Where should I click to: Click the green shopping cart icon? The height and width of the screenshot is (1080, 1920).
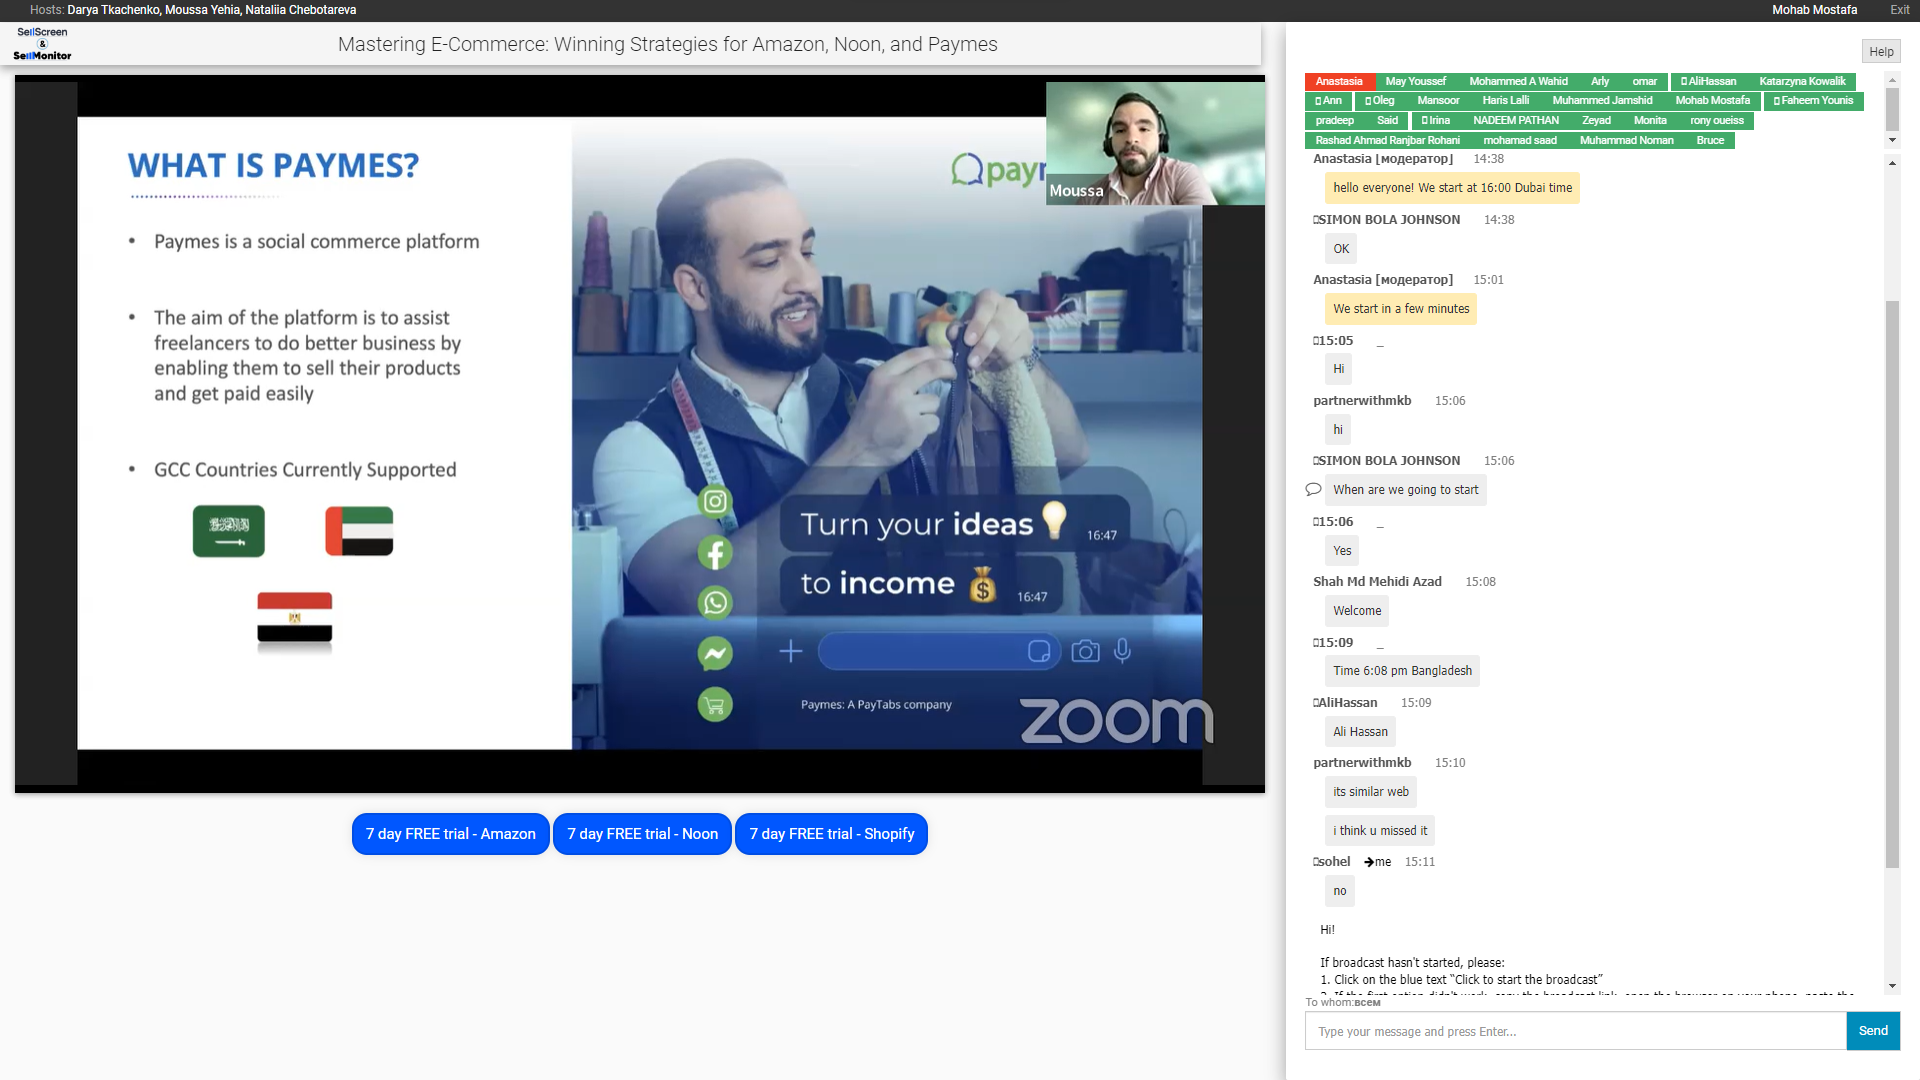[x=715, y=704]
